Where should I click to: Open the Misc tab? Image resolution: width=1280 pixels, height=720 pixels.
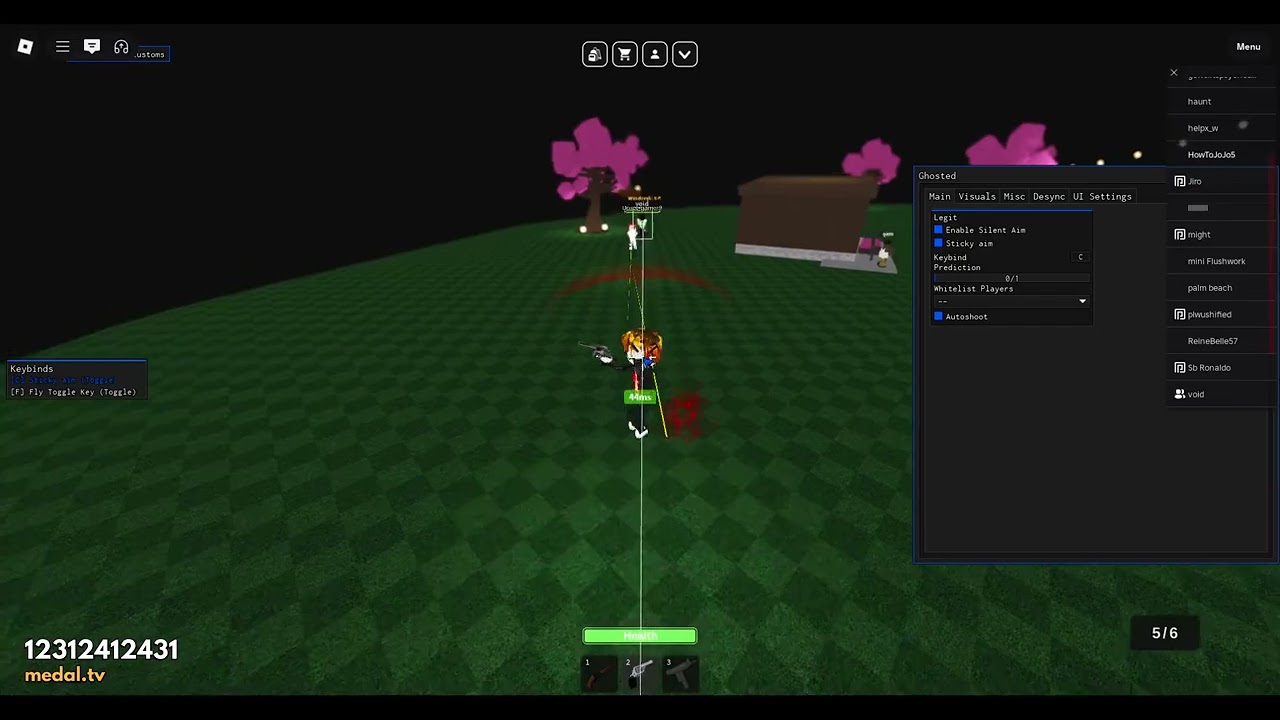click(x=1014, y=197)
